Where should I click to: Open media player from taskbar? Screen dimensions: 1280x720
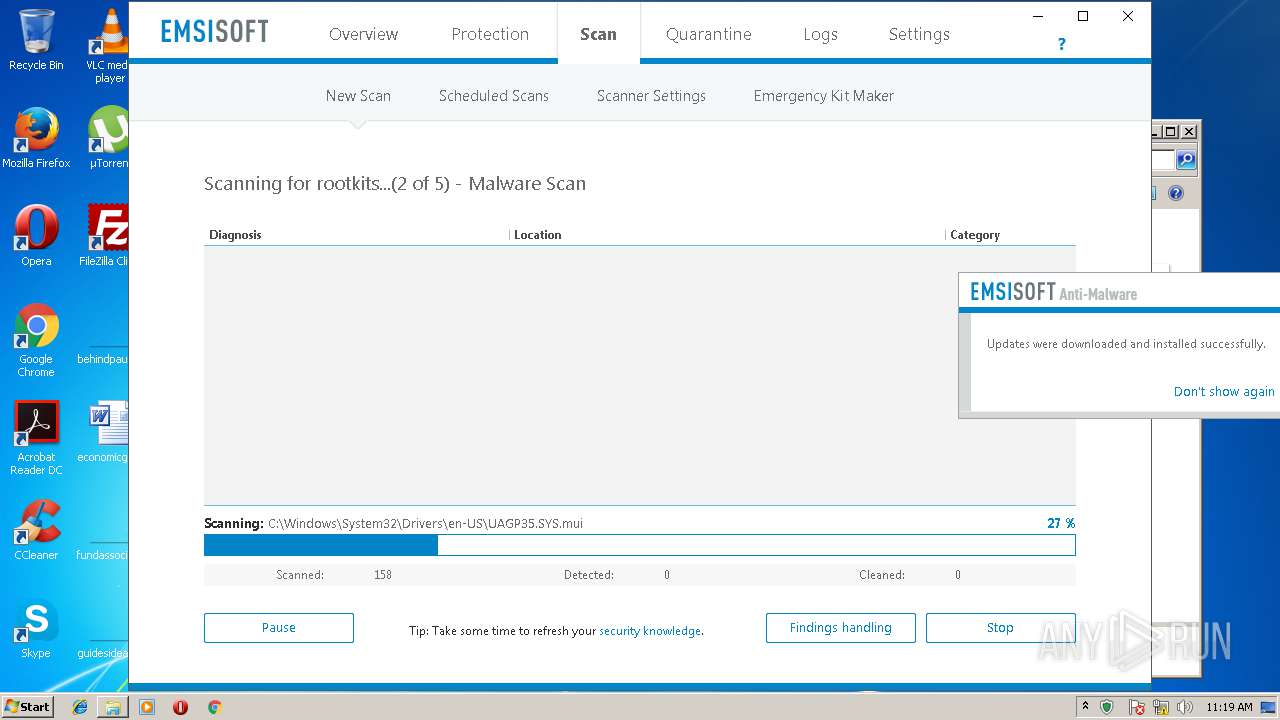147,707
